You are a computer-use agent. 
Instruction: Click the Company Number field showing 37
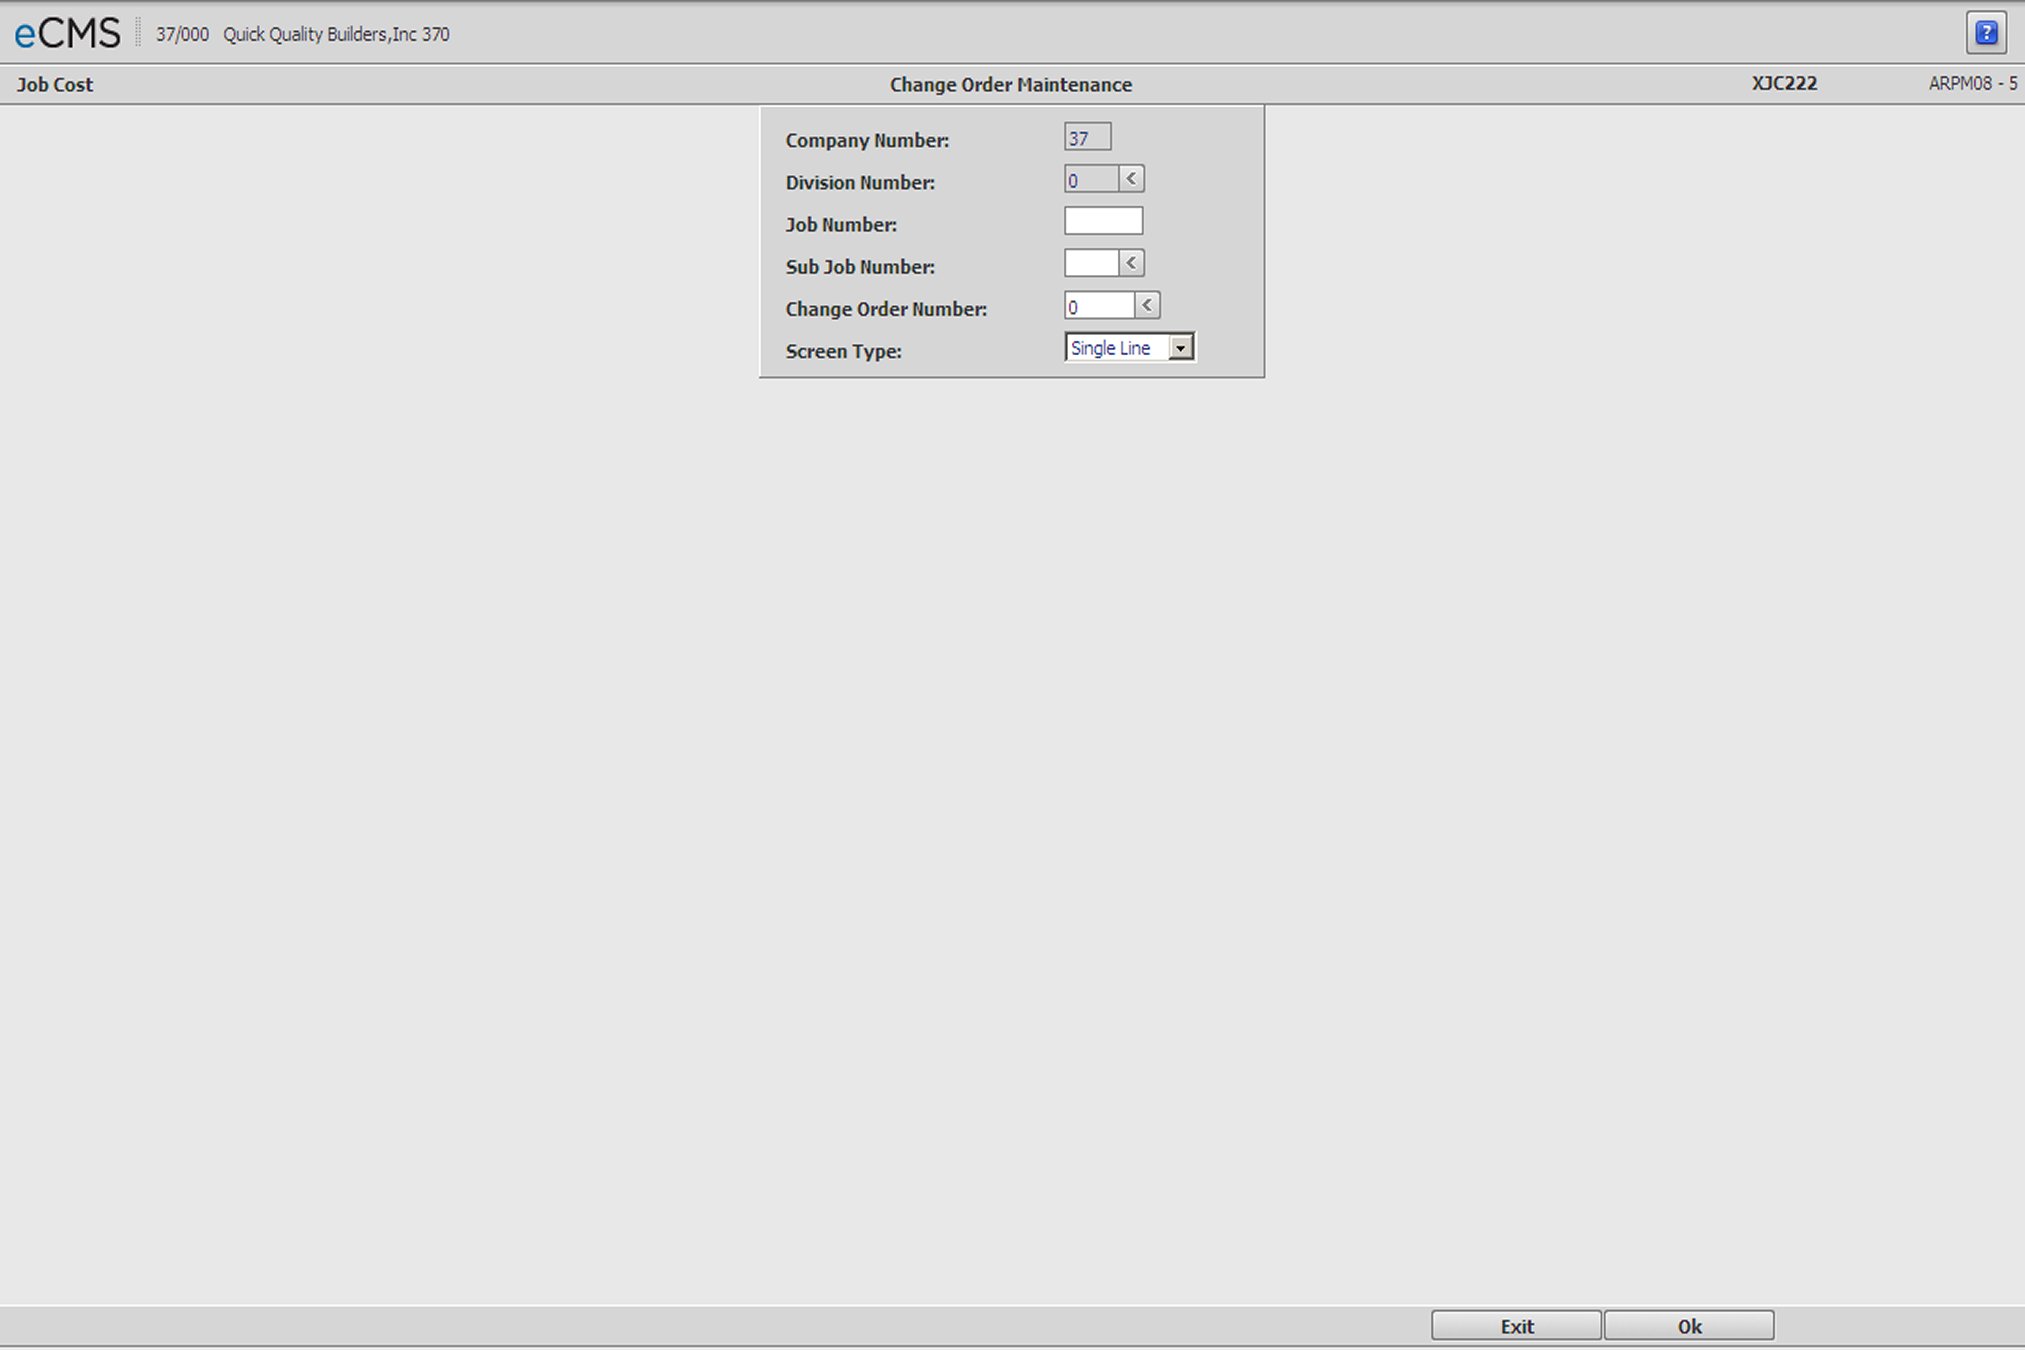[1087, 138]
